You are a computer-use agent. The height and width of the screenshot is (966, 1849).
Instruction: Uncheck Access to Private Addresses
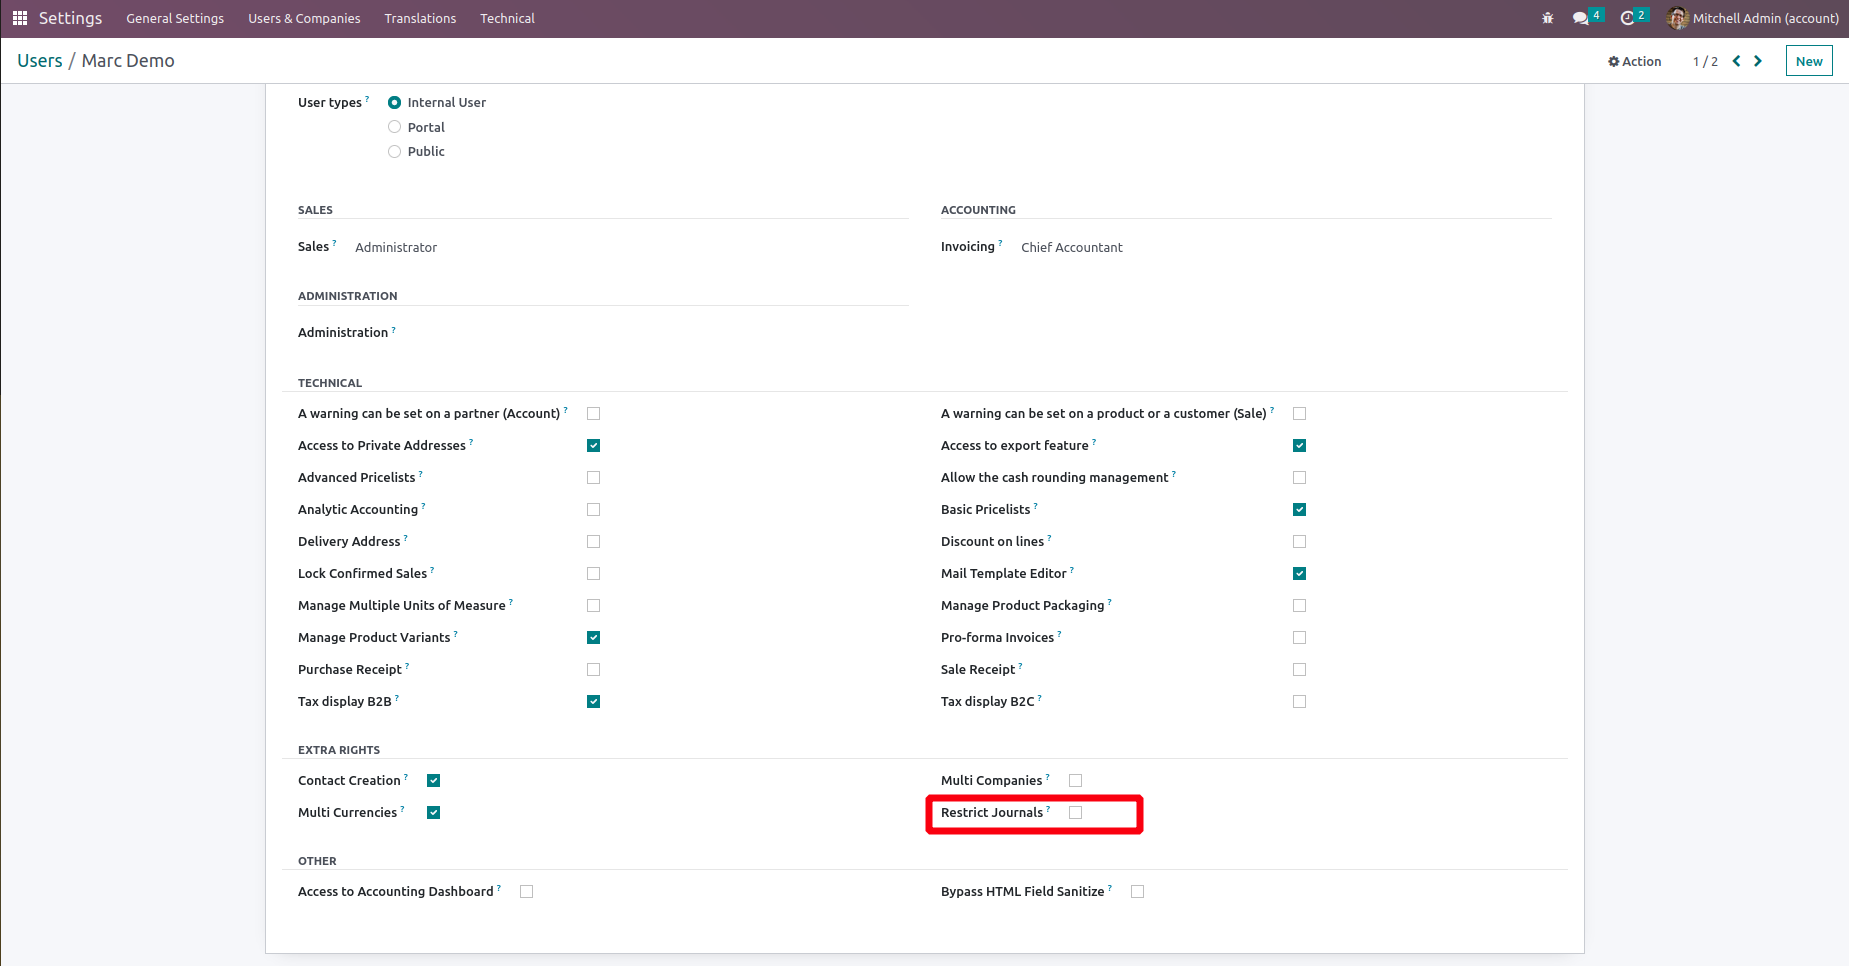[594, 446]
